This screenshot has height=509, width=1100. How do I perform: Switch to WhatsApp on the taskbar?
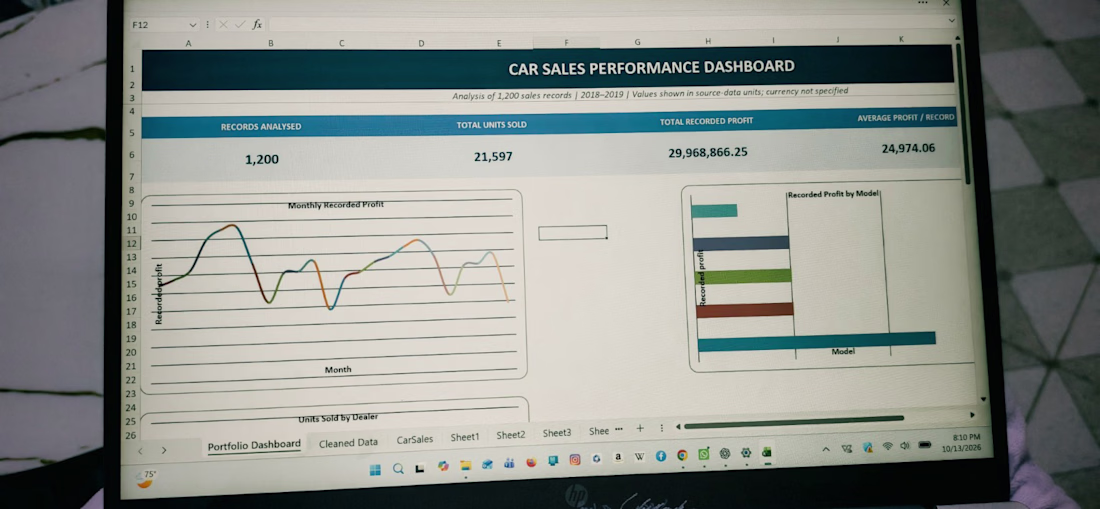click(704, 454)
